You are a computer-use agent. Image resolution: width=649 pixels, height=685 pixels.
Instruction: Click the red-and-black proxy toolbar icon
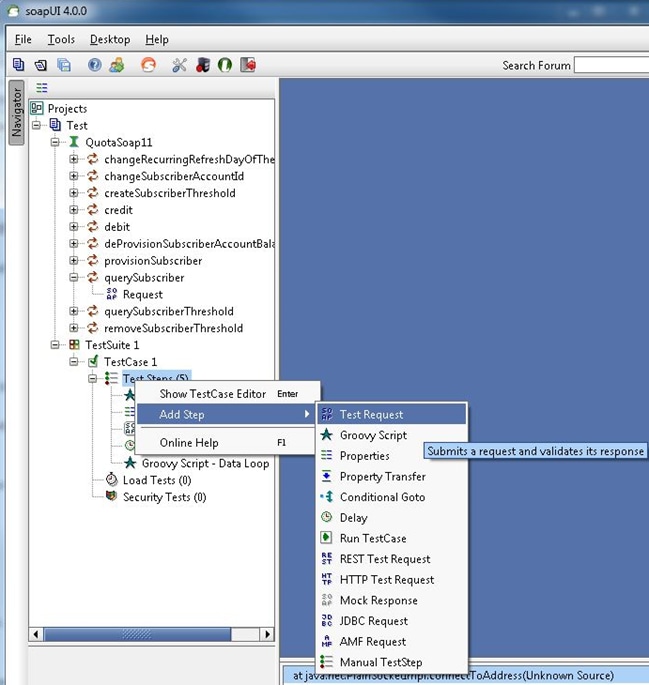(x=203, y=65)
